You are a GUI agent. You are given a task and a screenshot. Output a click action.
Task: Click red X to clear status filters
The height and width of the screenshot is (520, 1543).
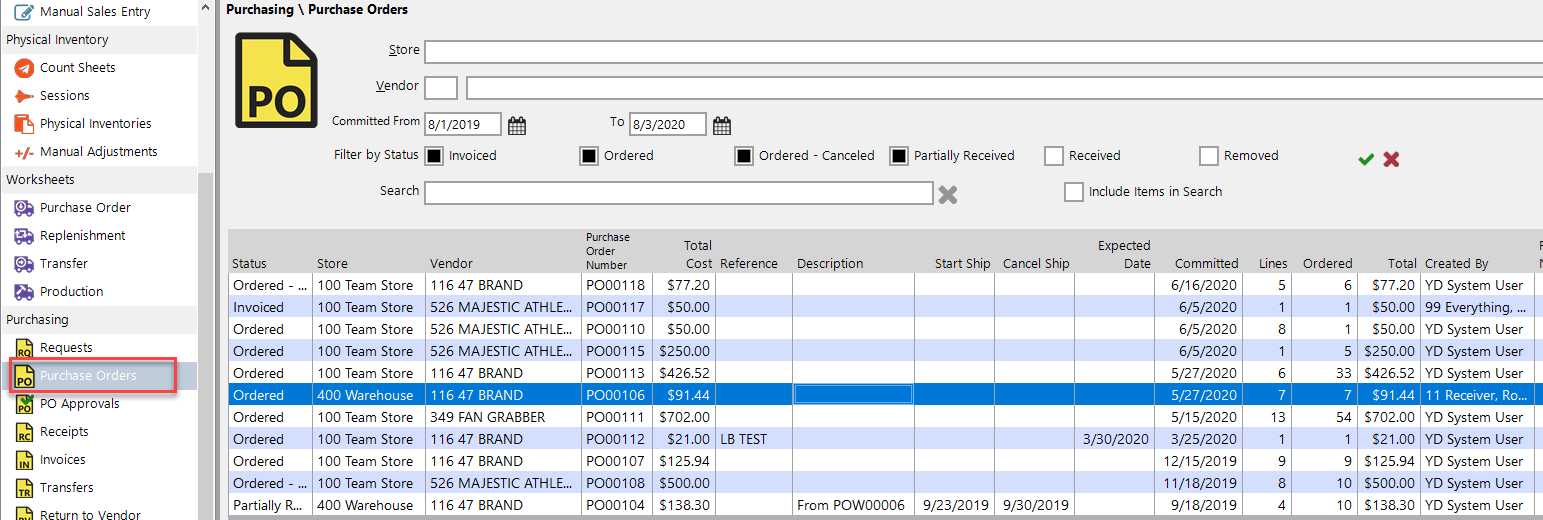pyautogui.click(x=1391, y=159)
